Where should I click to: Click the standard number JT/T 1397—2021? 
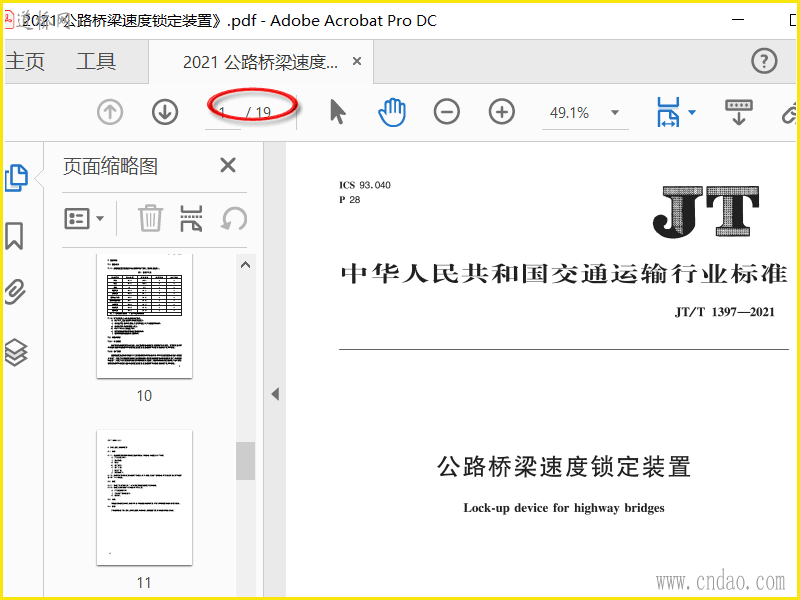click(x=724, y=312)
